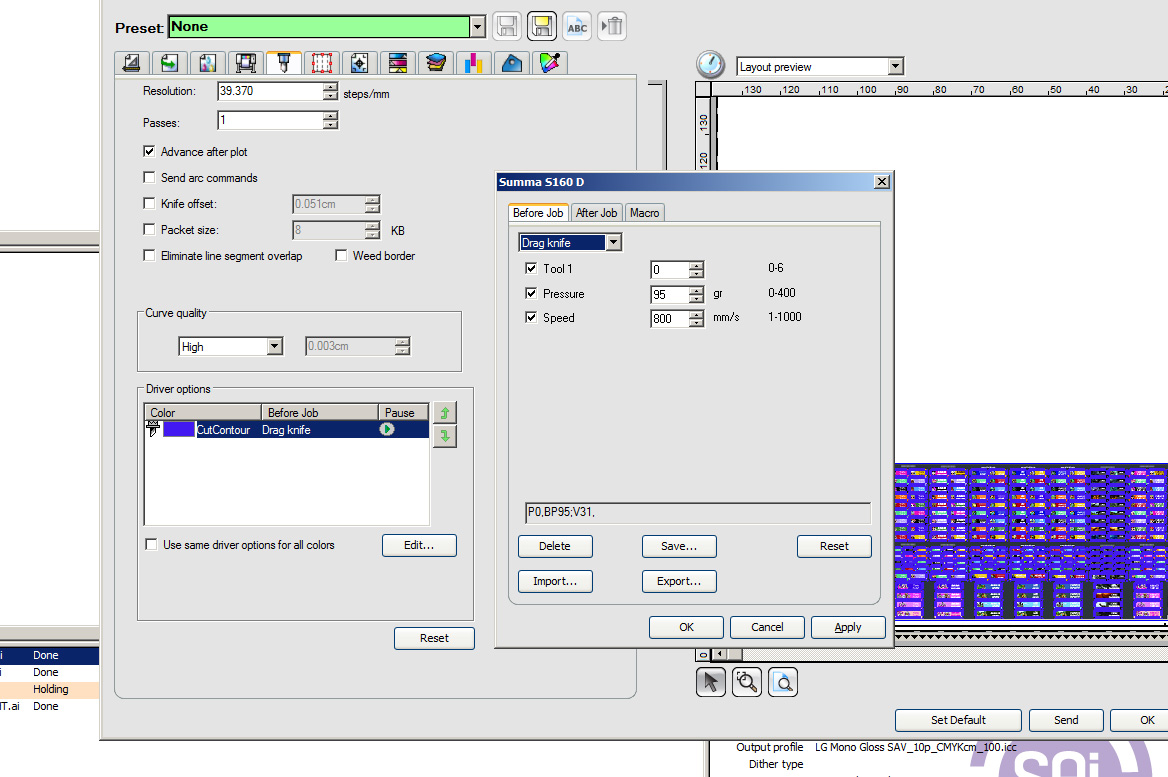
Task: Click Apply in the Summa dialog
Action: 848,627
